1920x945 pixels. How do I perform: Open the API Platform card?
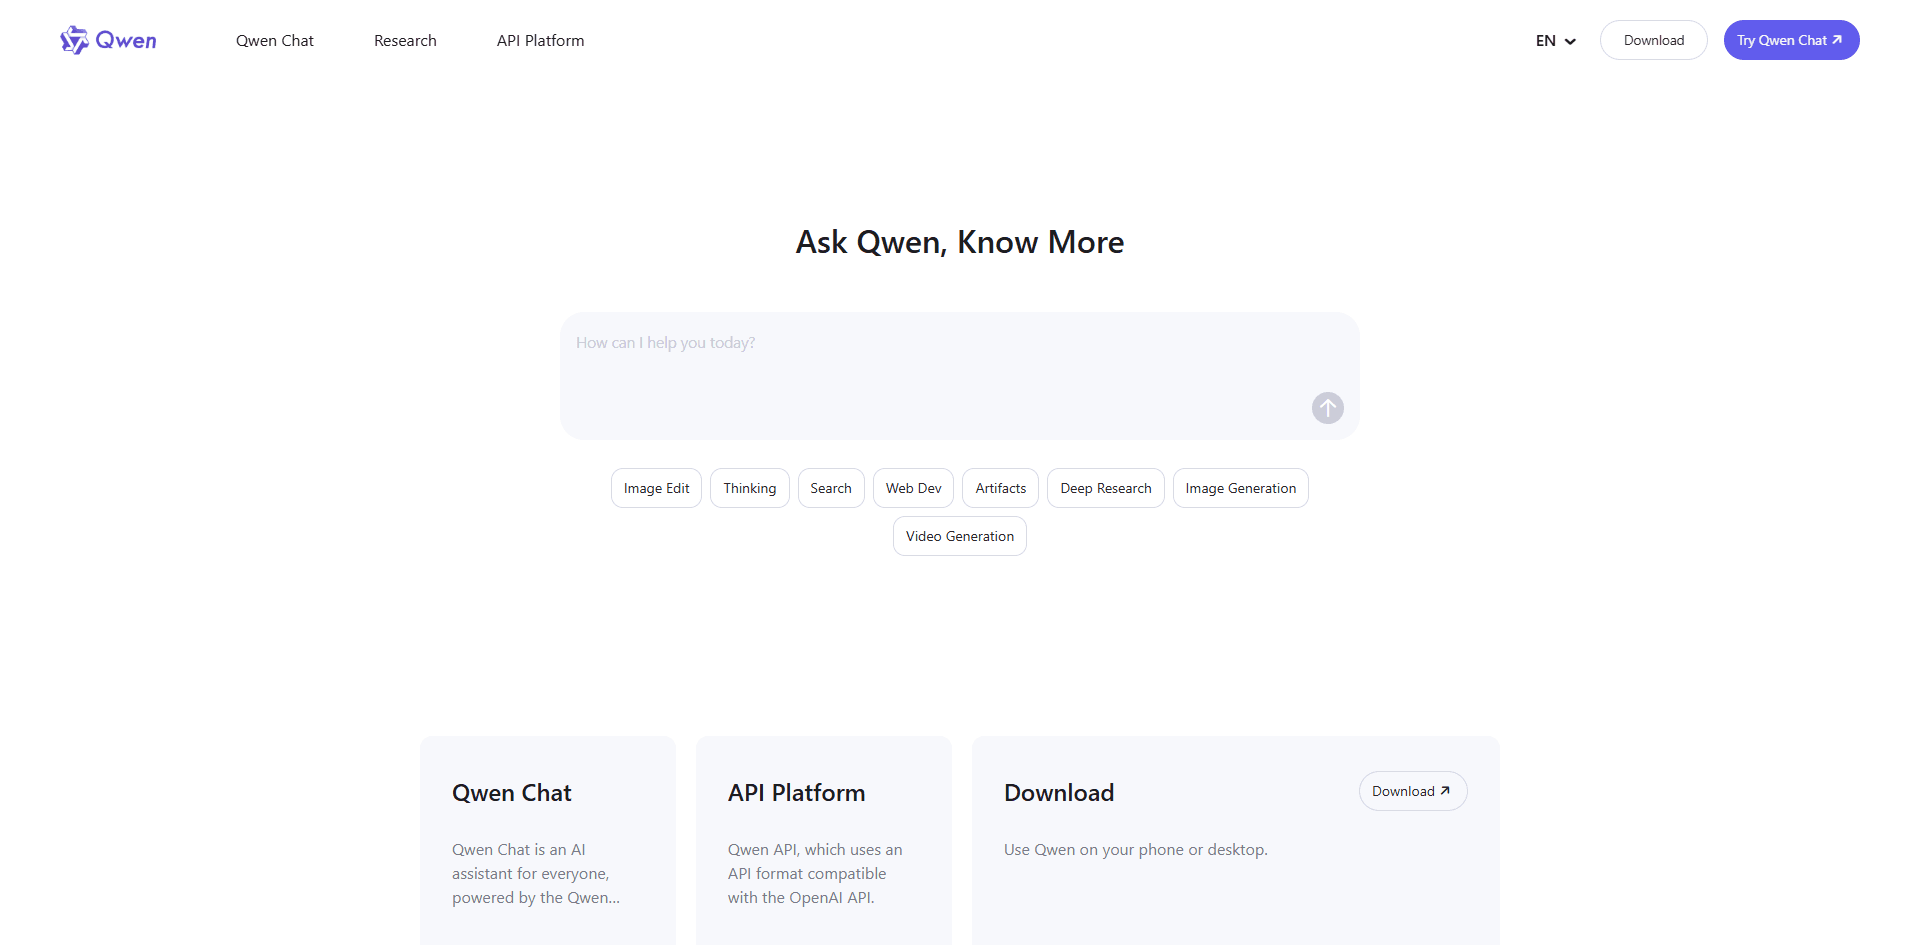(x=823, y=840)
